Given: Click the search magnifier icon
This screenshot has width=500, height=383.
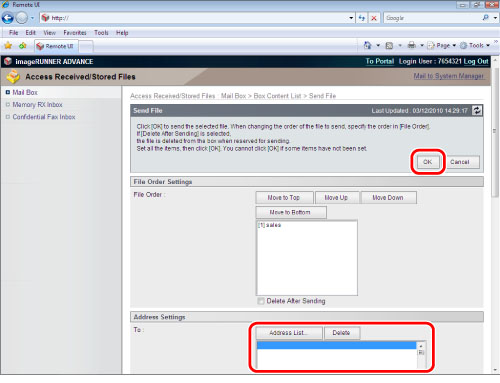Looking at the screenshot, I should (x=486, y=18).
